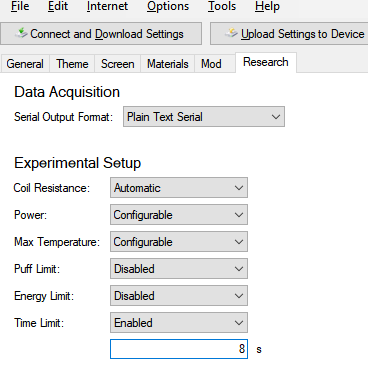
Task: Click the Power label
Action: [30, 215]
